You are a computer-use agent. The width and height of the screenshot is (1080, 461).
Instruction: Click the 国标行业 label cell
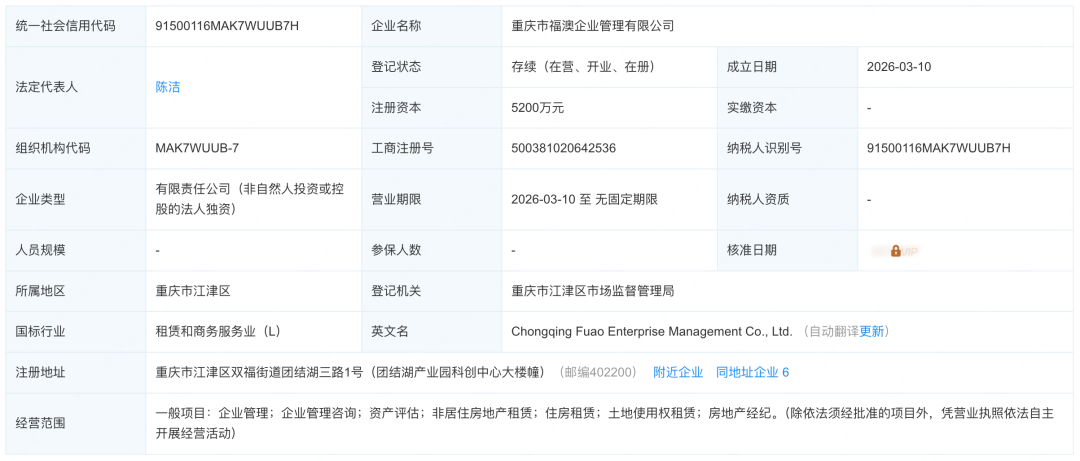pos(76,331)
